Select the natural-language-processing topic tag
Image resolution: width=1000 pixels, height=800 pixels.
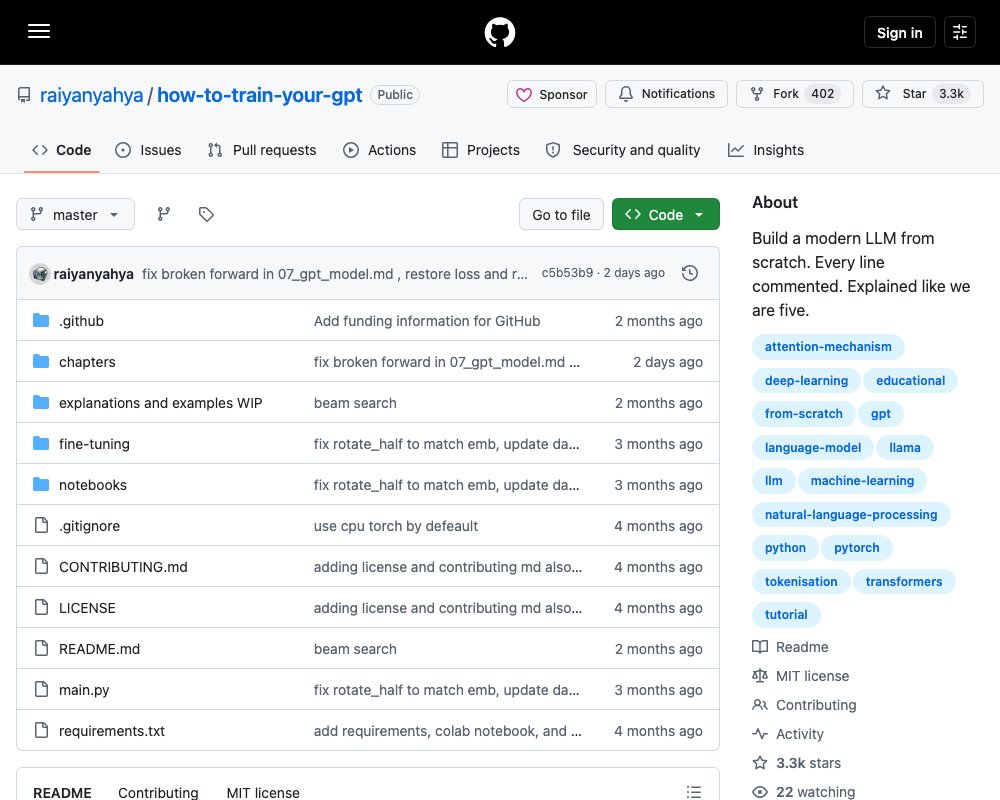[x=851, y=514]
